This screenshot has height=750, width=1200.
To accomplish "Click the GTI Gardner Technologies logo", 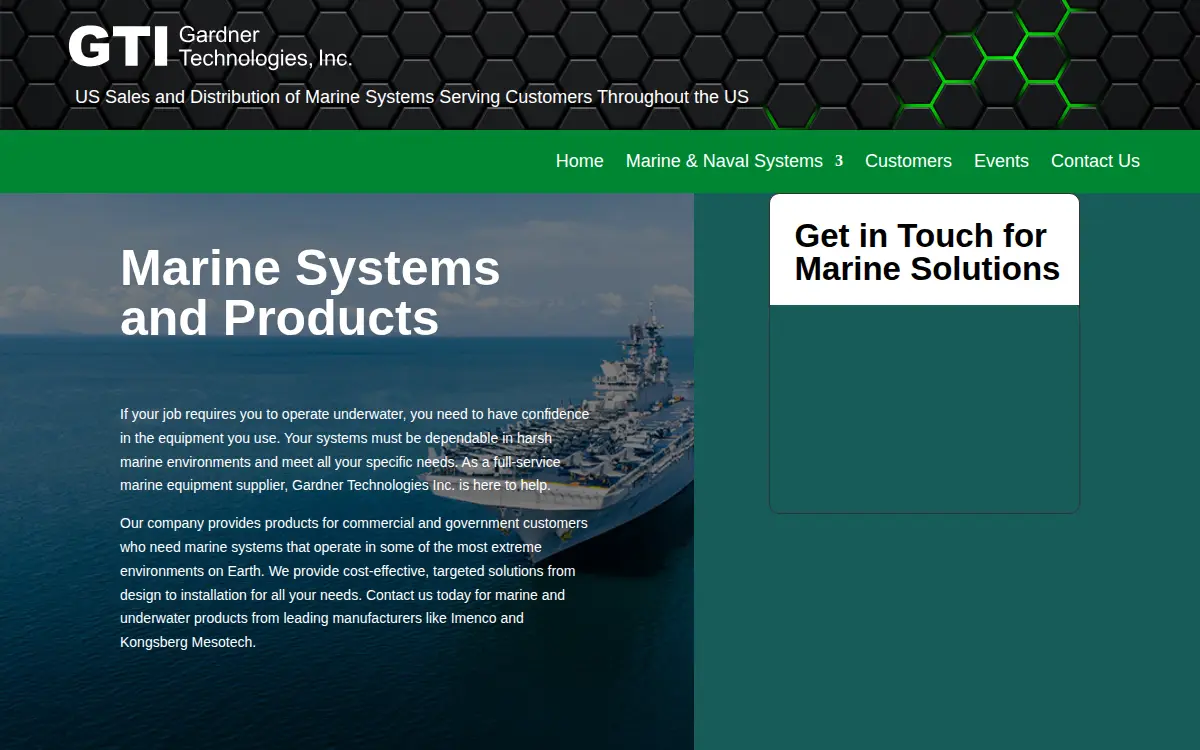I will pos(210,47).
